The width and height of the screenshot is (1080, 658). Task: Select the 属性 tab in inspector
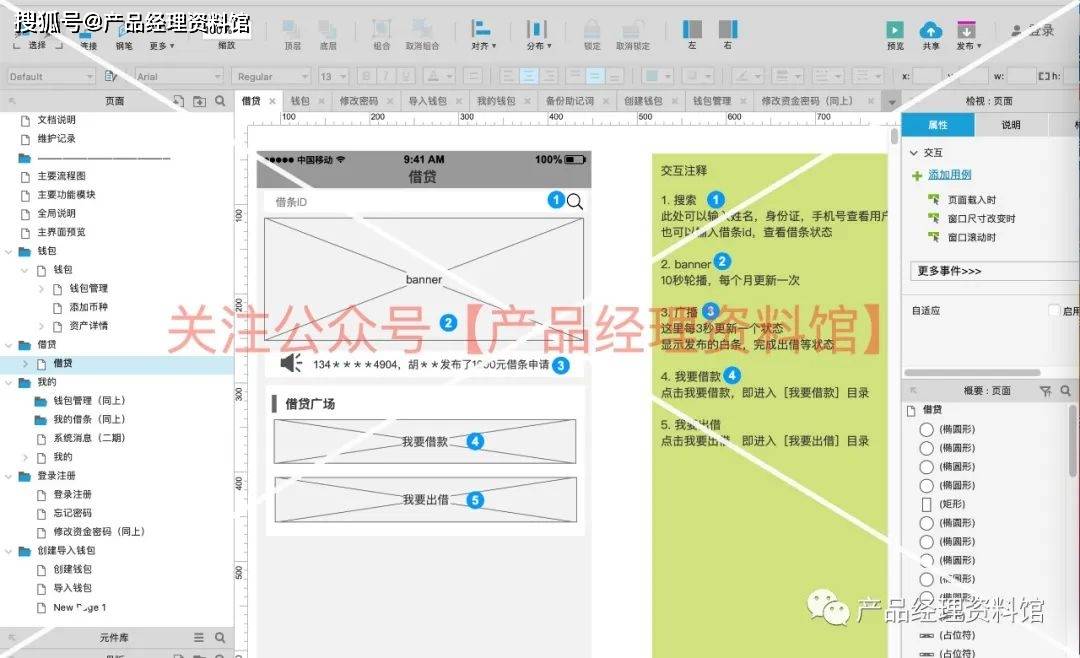point(937,125)
